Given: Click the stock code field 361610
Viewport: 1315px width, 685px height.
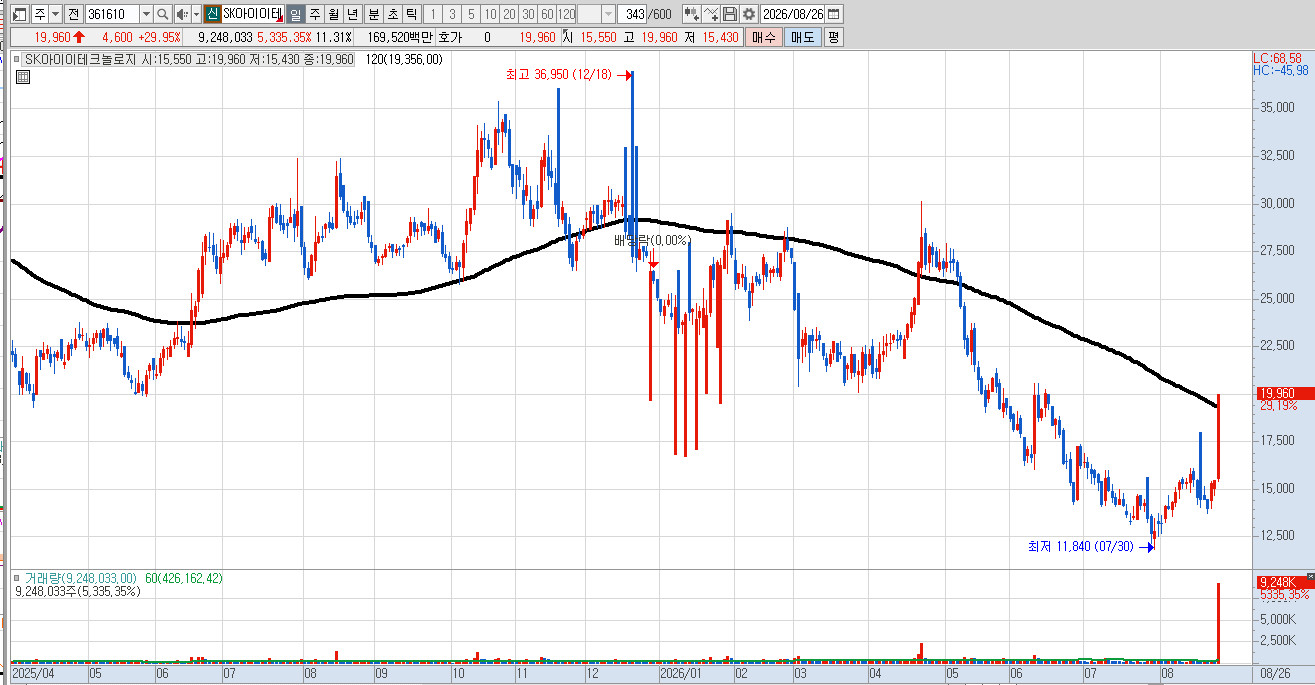Looking at the screenshot, I should pyautogui.click(x=111, y=14).
